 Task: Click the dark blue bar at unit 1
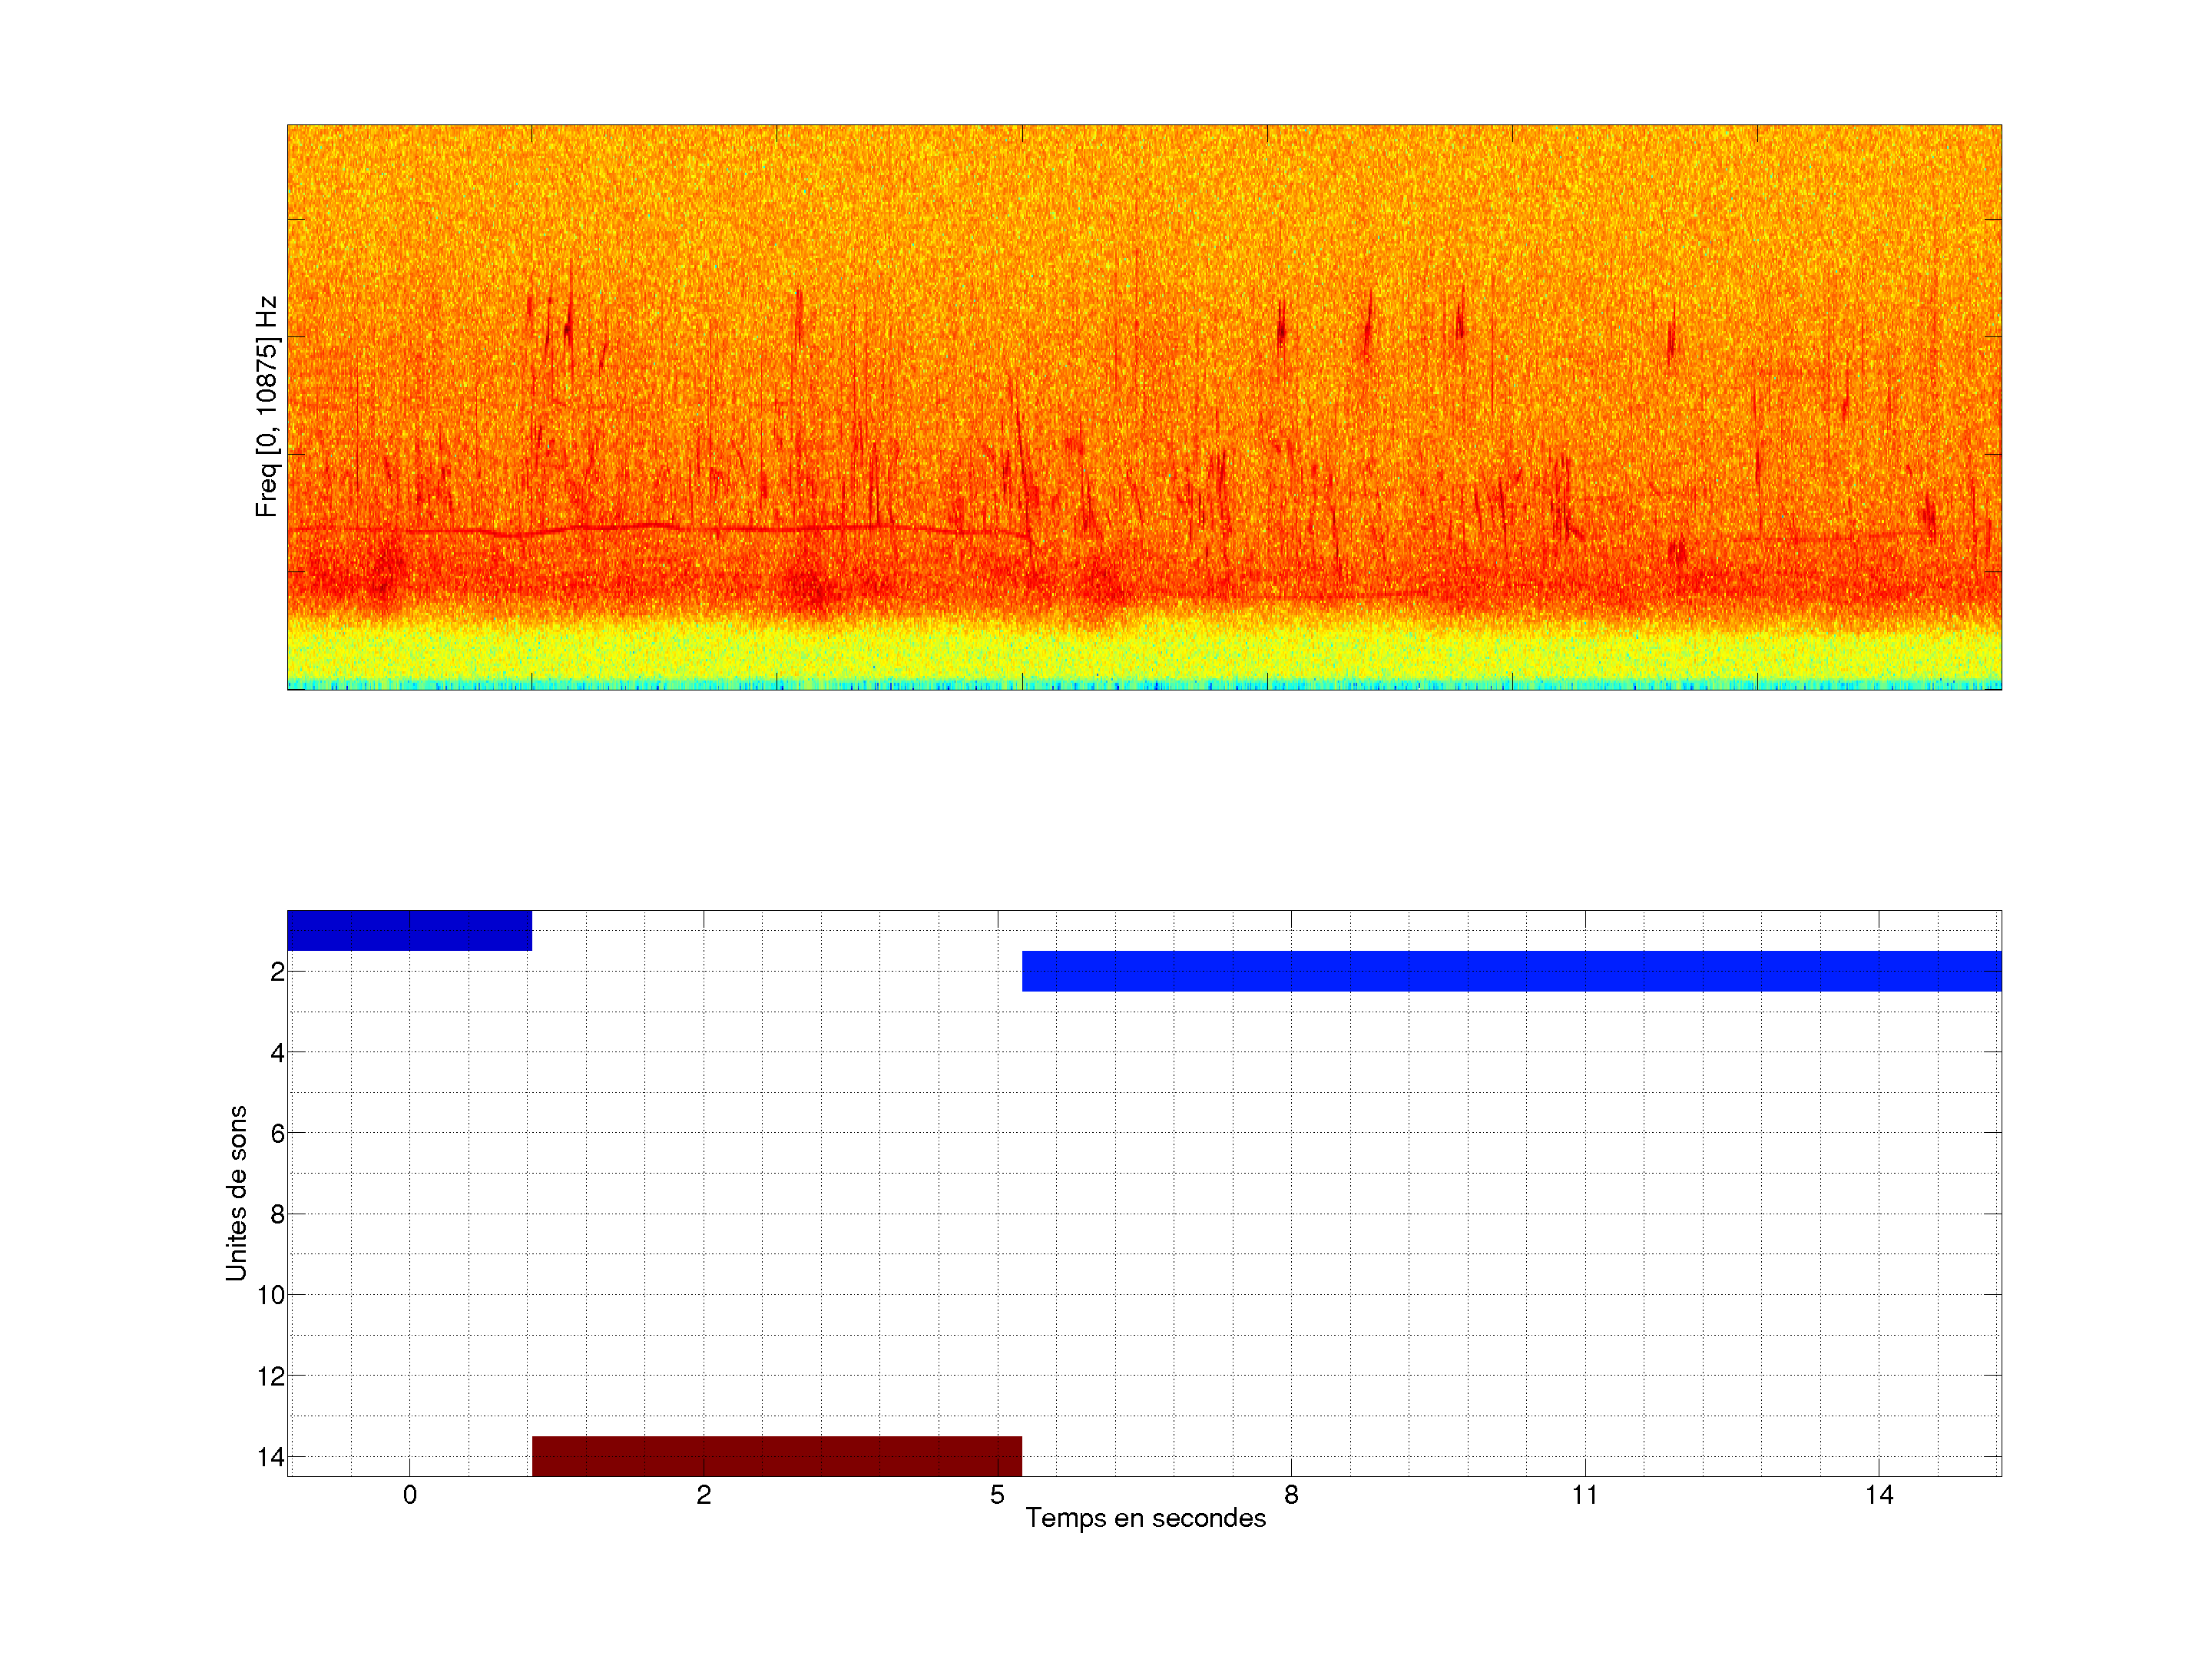tap(409, 930)
